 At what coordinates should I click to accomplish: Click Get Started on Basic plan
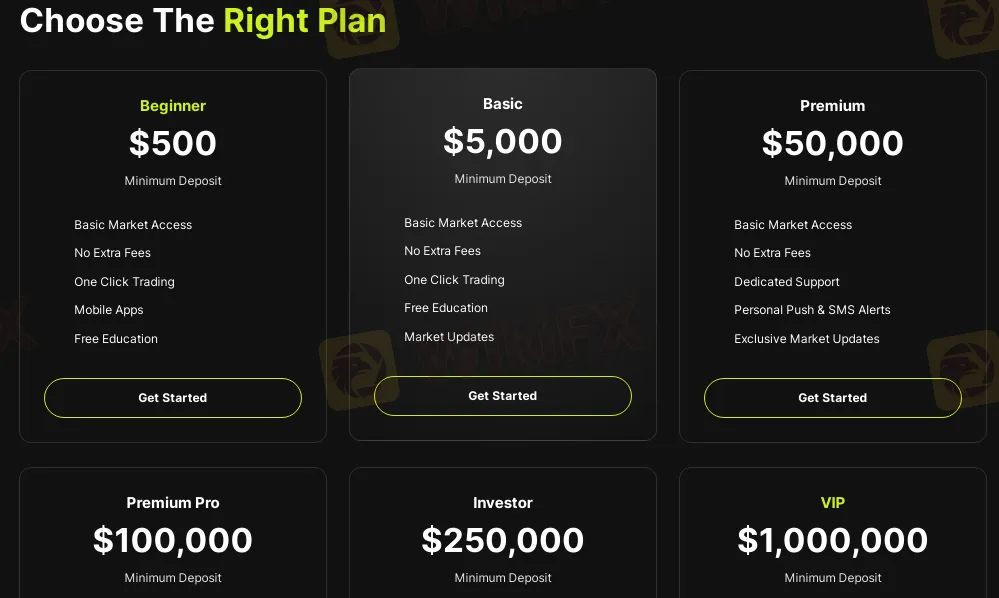(x=503, y=396)
